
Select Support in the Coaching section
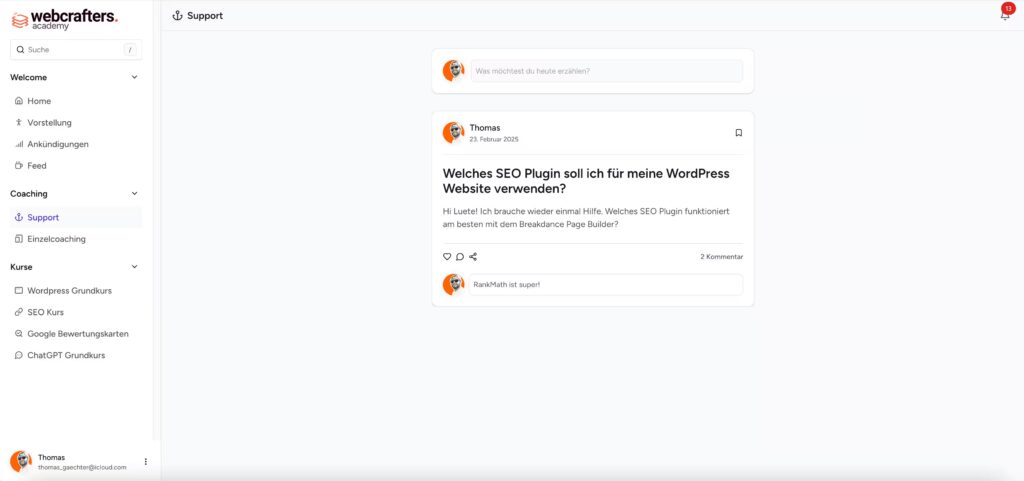[x=76, y=217]
